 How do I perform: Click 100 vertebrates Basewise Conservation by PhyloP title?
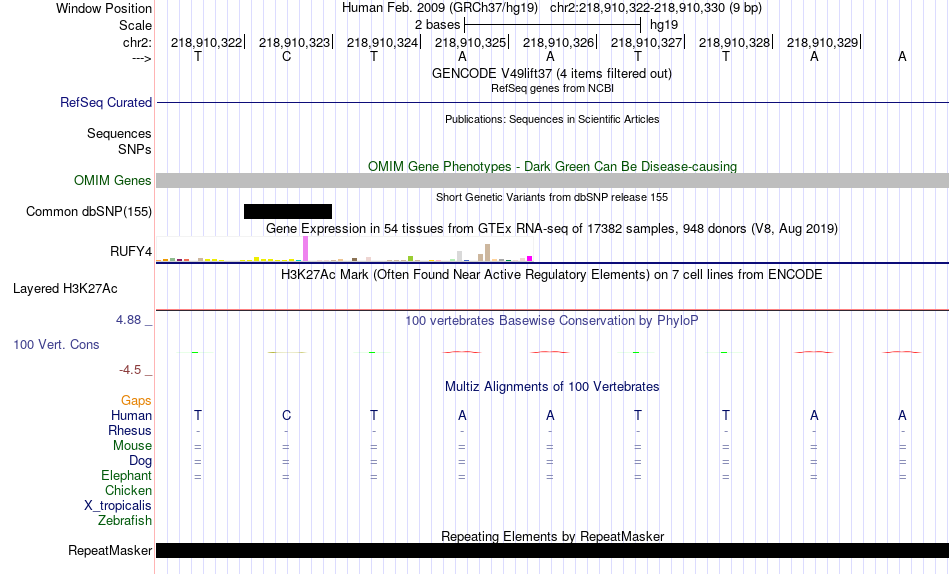[x=552, y=321]
